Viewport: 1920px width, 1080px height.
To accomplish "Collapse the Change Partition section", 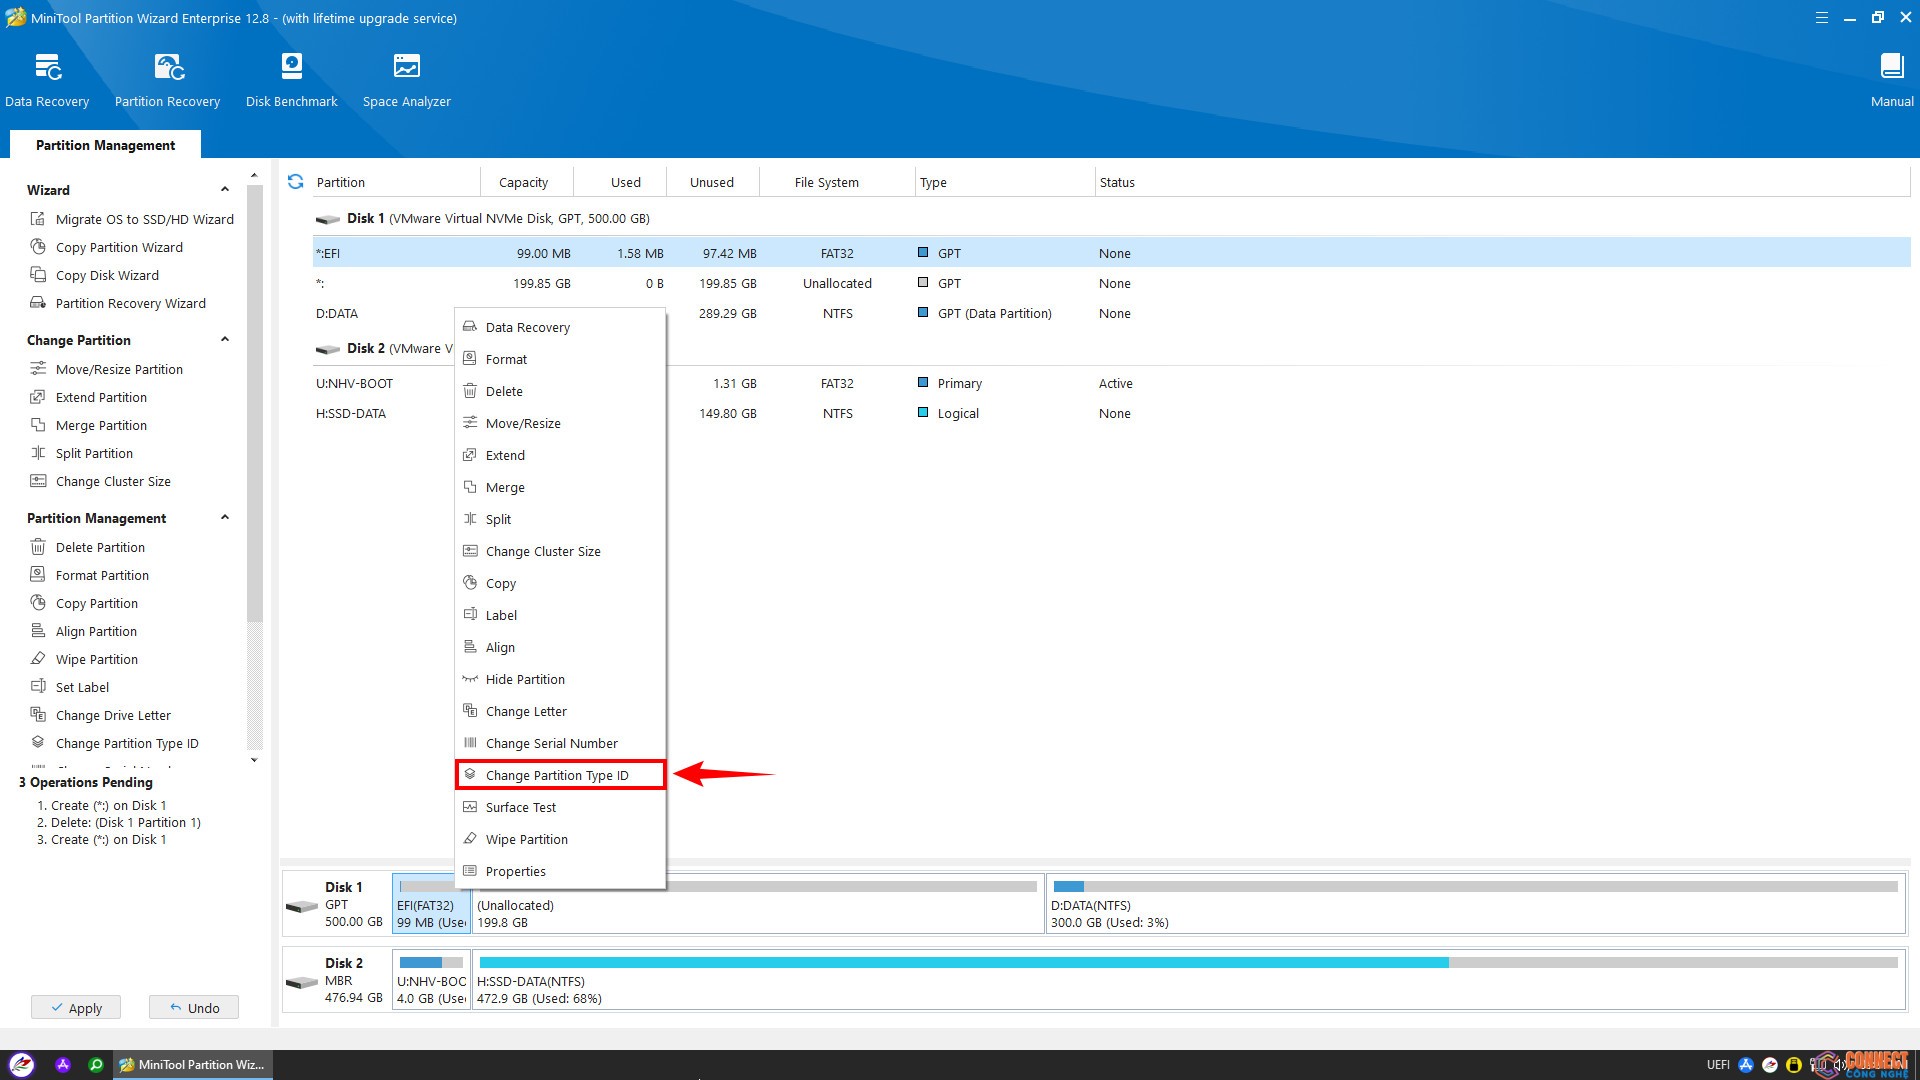I will coord(225,340).
